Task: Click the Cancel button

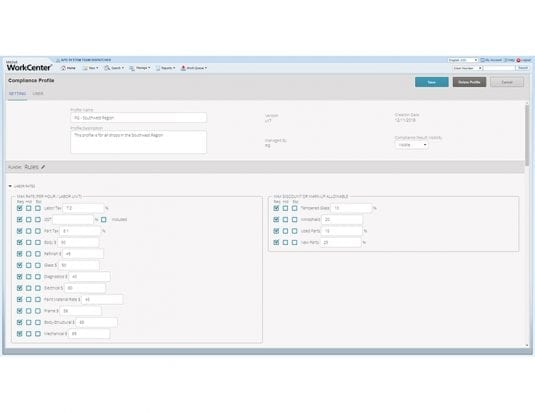Action: tap(507, 82)
